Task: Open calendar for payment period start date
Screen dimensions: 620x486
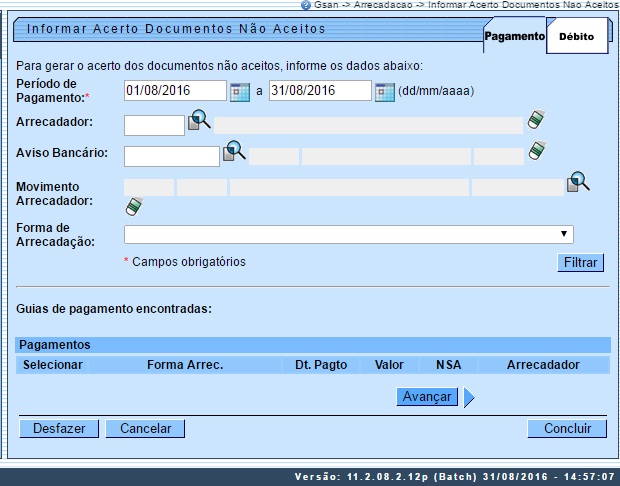Action: point(240,92)
